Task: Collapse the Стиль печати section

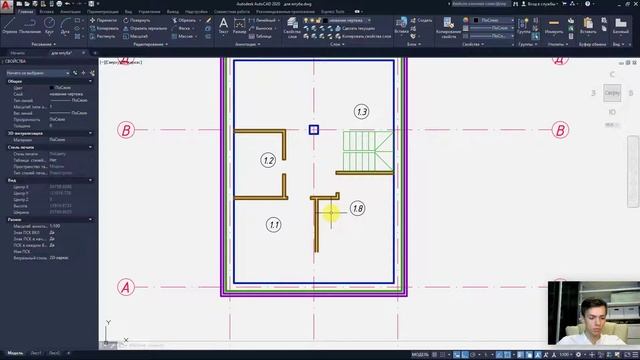Action: click(91, 147)
